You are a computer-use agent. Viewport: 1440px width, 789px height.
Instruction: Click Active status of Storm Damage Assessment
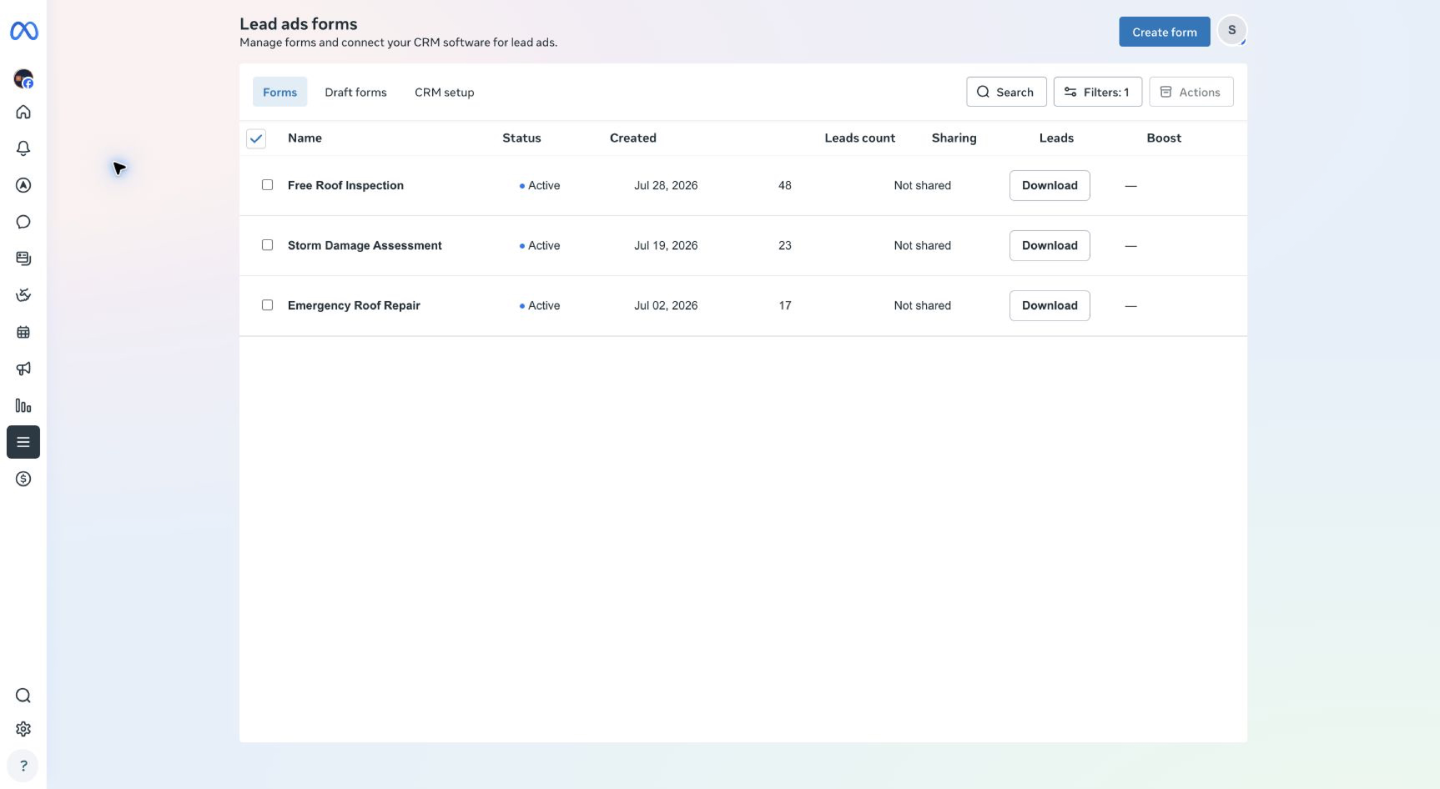540,245
